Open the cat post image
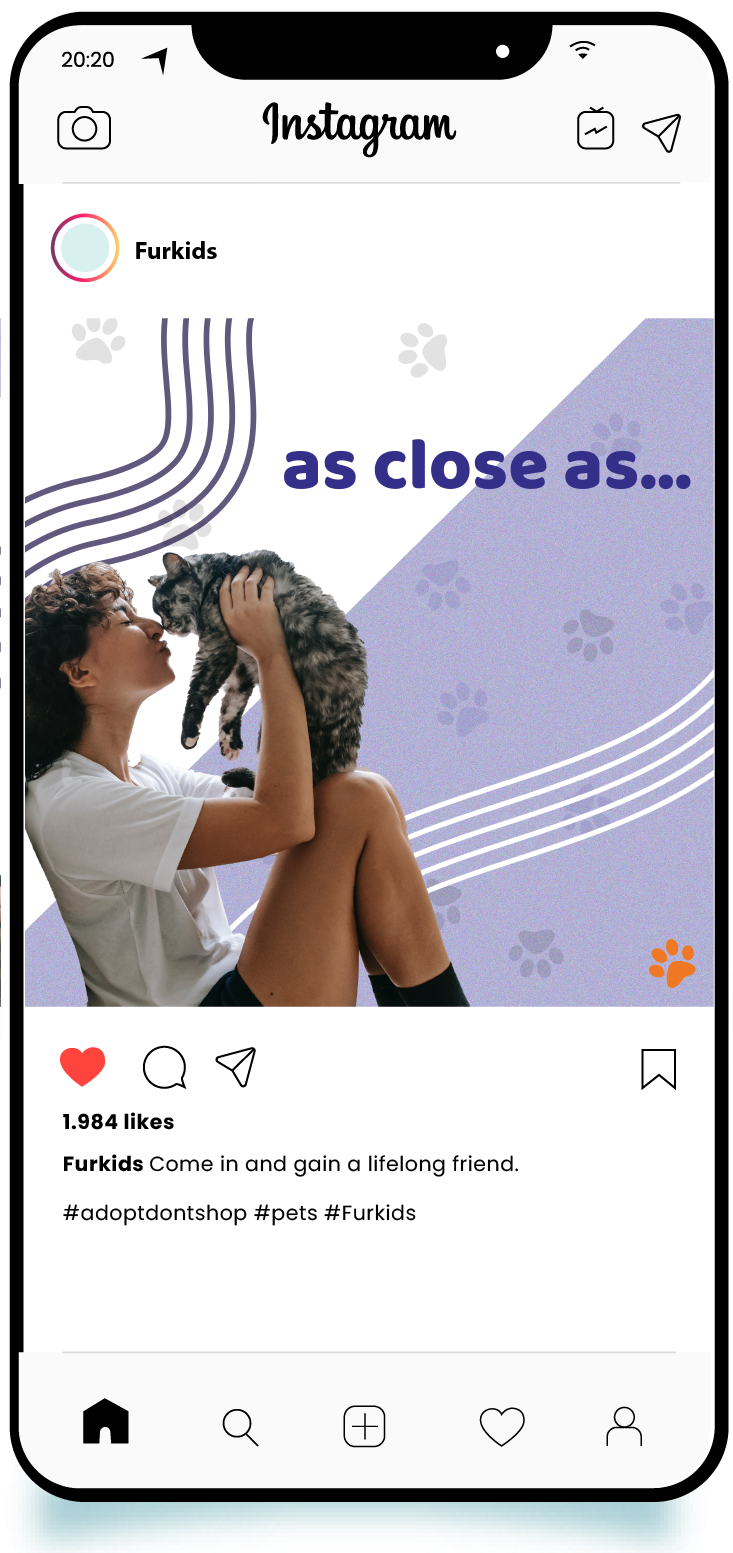Image resolution: width=733 pixels, height=1553 pixels. point(369,662)
